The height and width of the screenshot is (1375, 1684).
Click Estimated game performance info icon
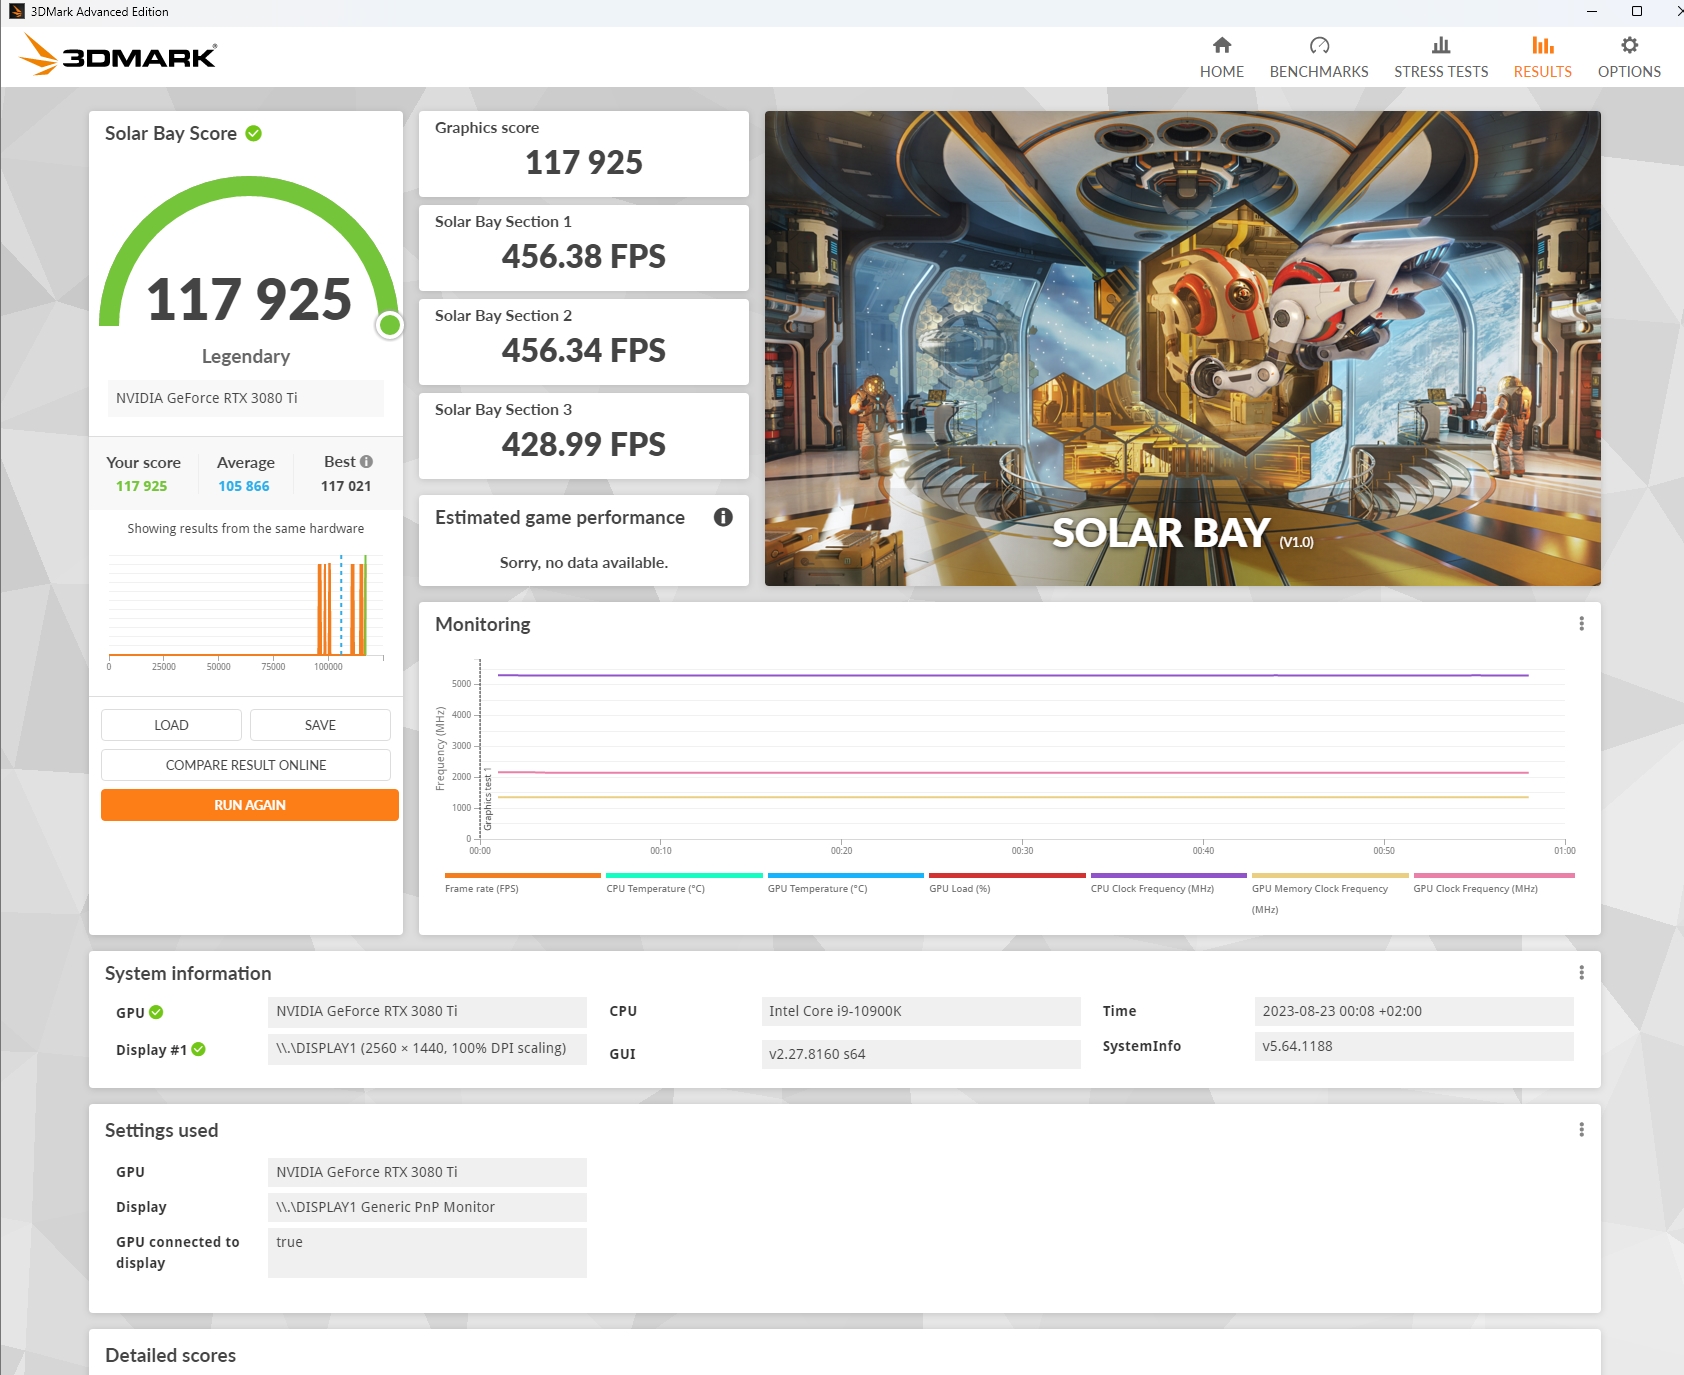tap(723, 517)
